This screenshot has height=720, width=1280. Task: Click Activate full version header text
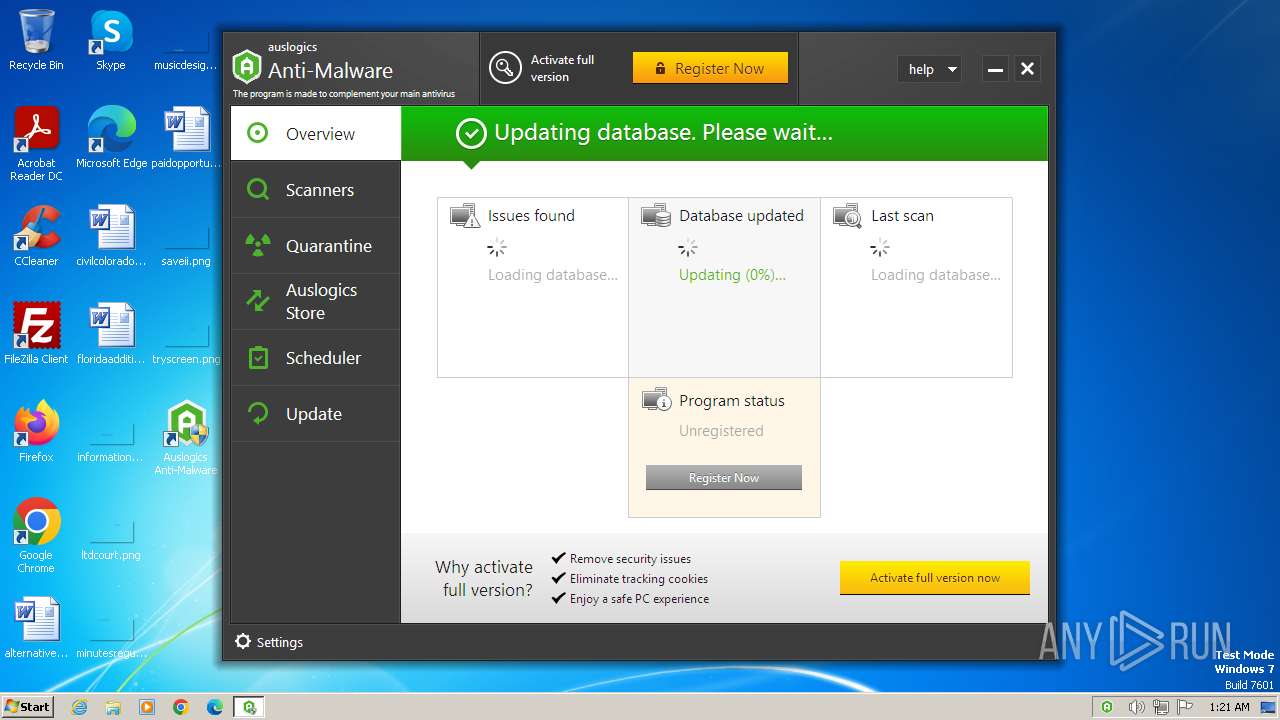562,68
